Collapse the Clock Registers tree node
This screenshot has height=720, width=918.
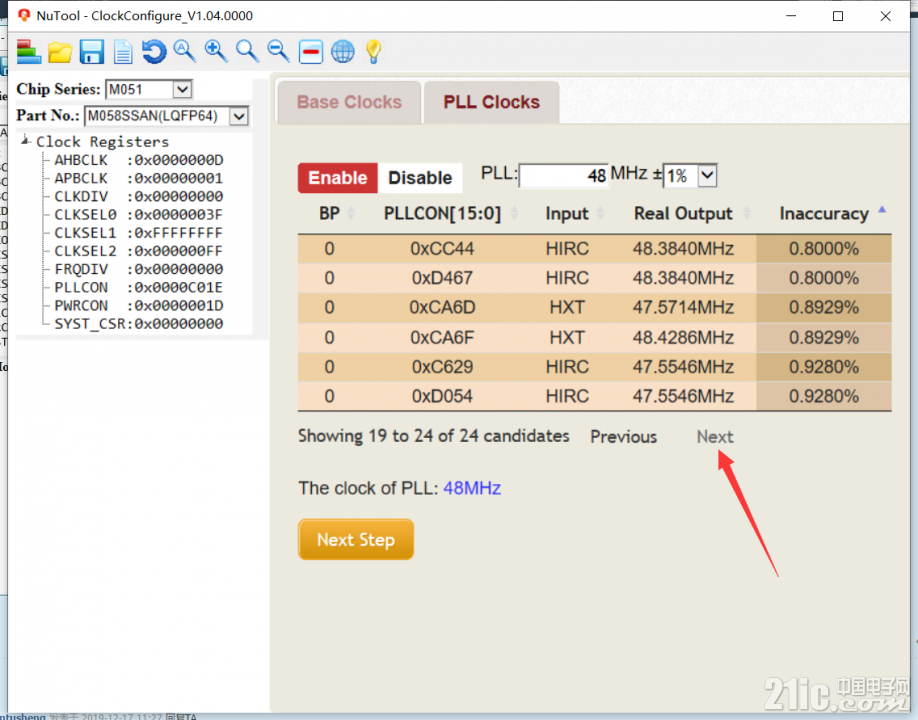point(25,140)
